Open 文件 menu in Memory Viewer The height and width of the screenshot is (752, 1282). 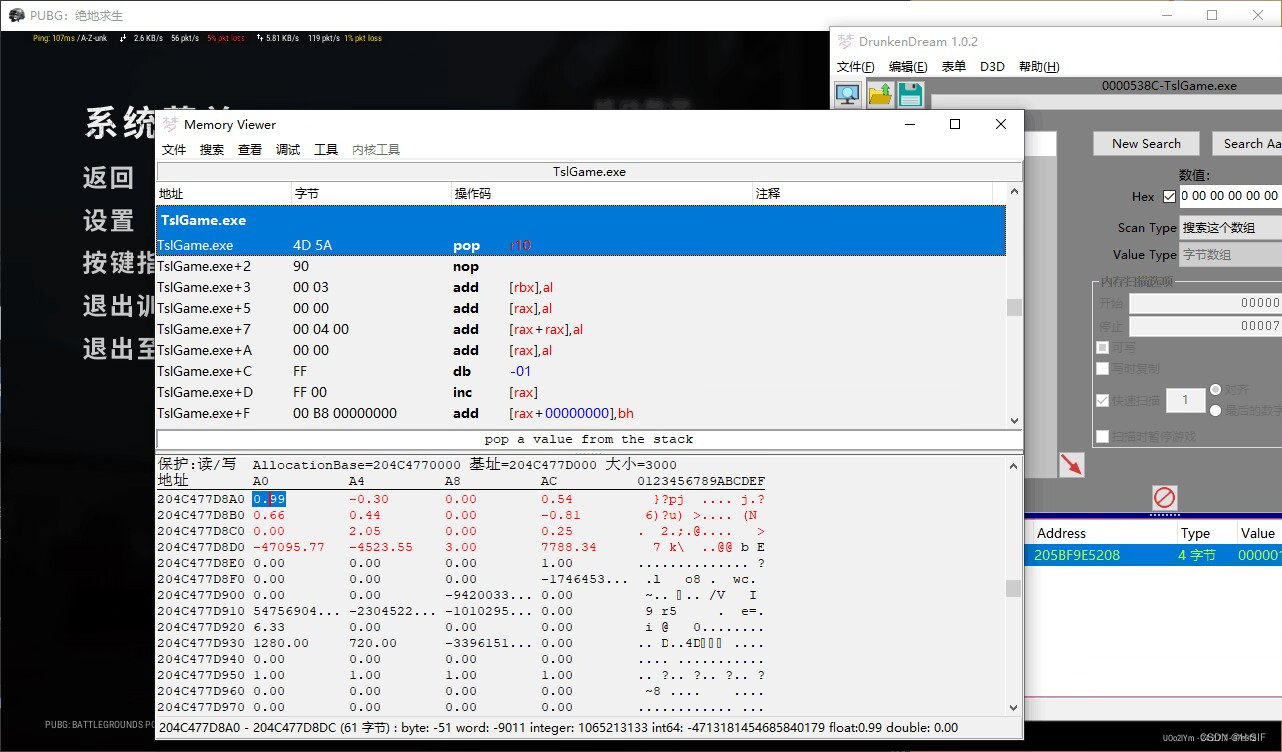(174, 150)
